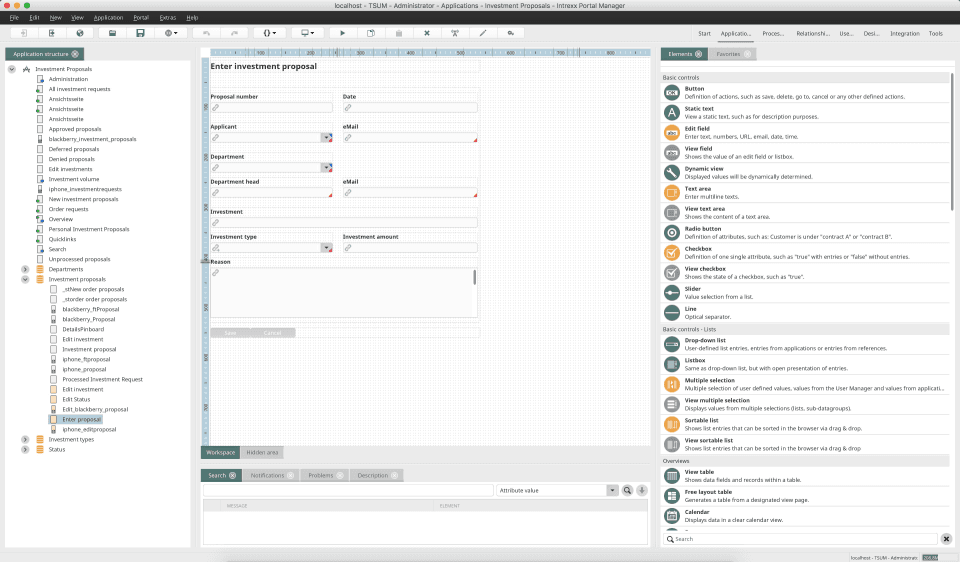Open the Application menu
Viewport: 960px width, 562px height.
click(108, 18)
